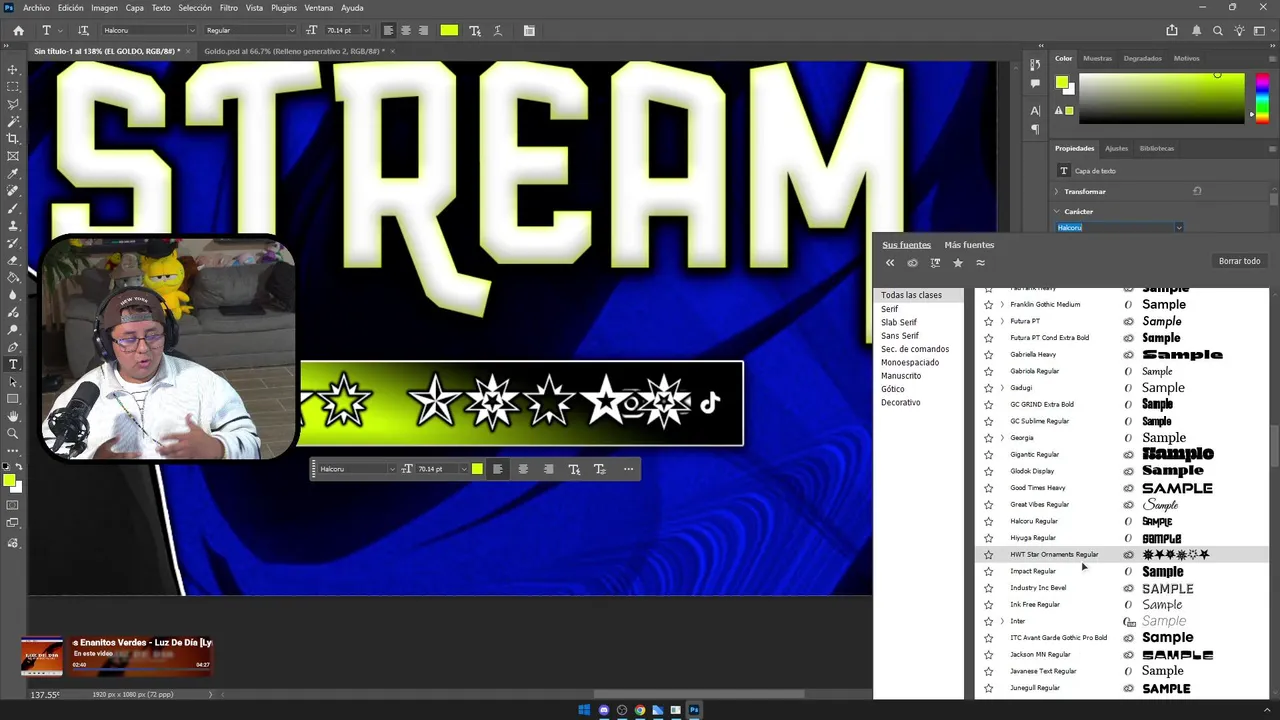Select the Rectangular Marquee tool
This screenshot has width=1280, height=720.
(x=13, y=87)
